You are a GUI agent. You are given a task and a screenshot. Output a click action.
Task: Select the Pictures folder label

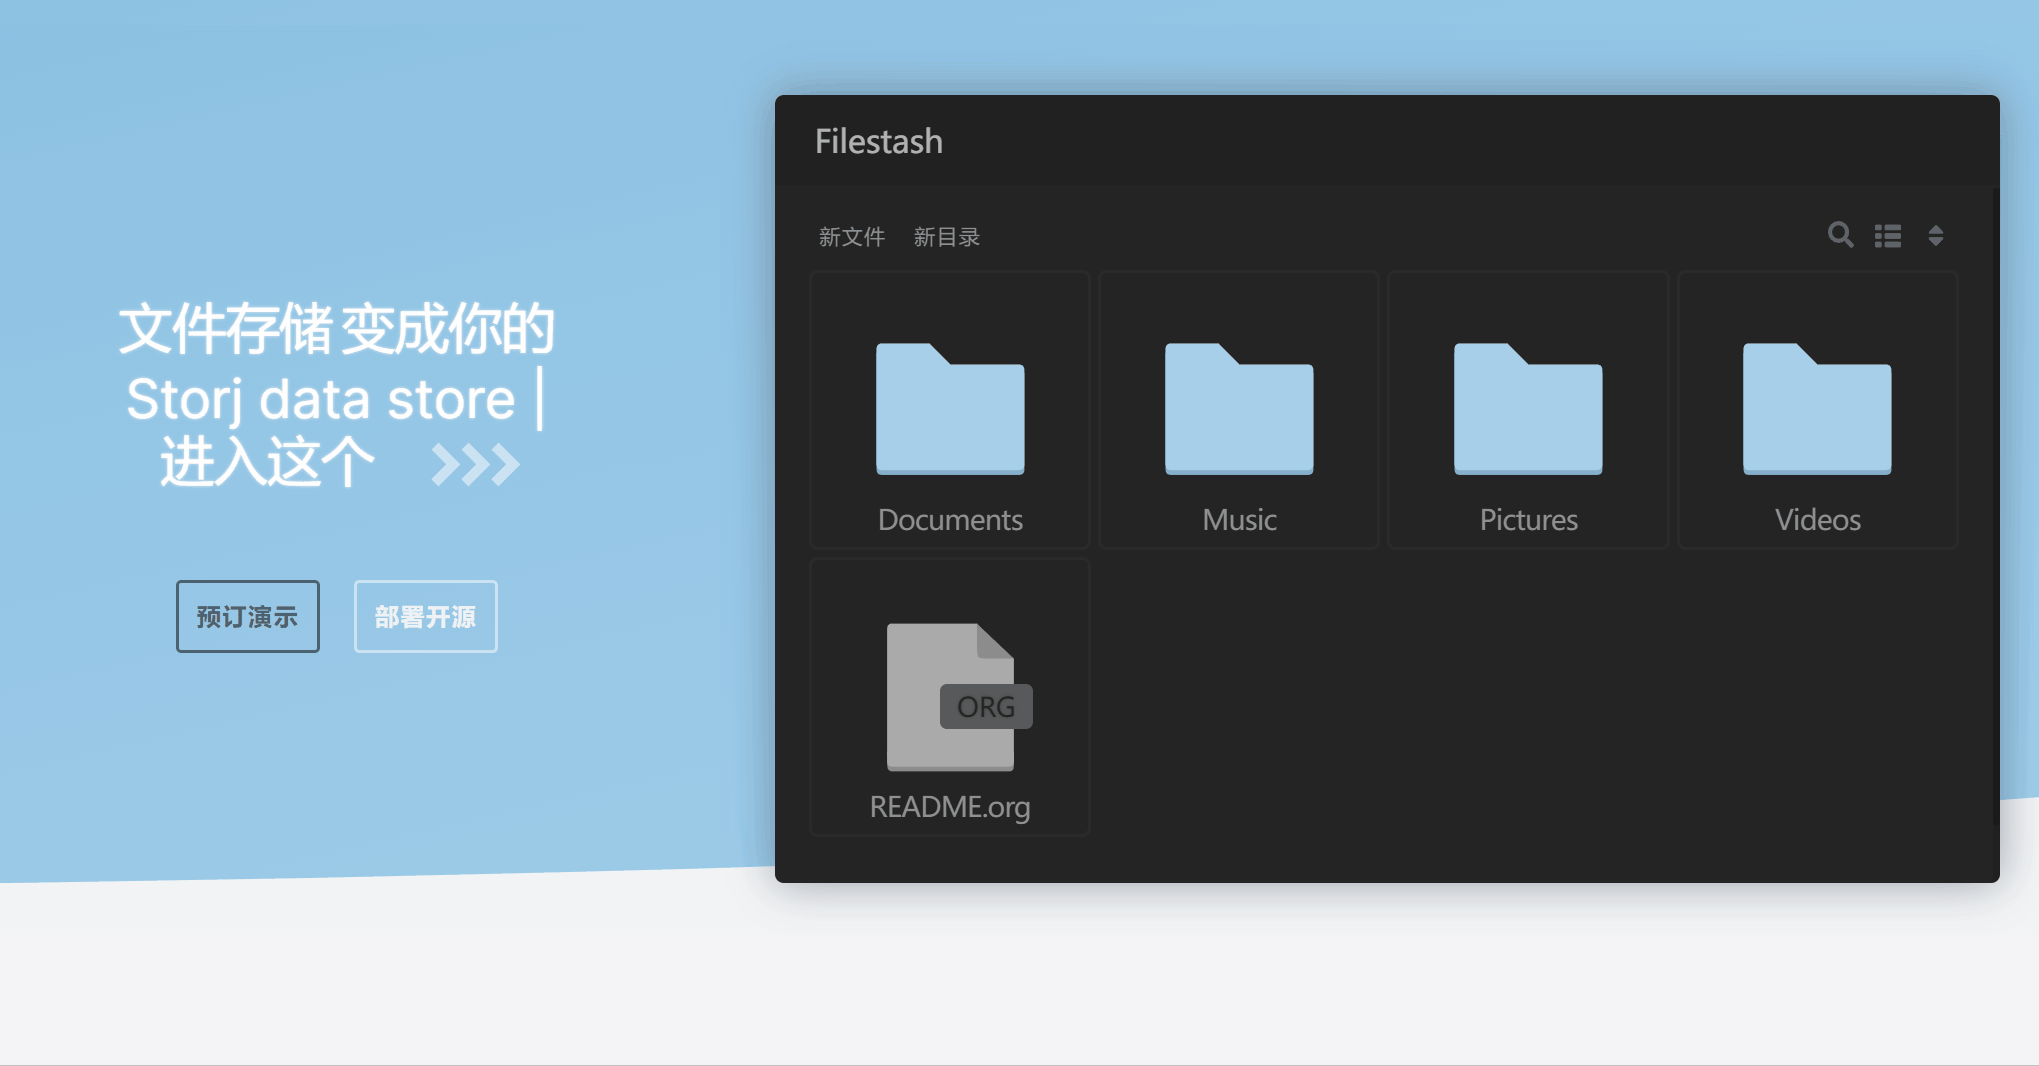[1528, 520]
